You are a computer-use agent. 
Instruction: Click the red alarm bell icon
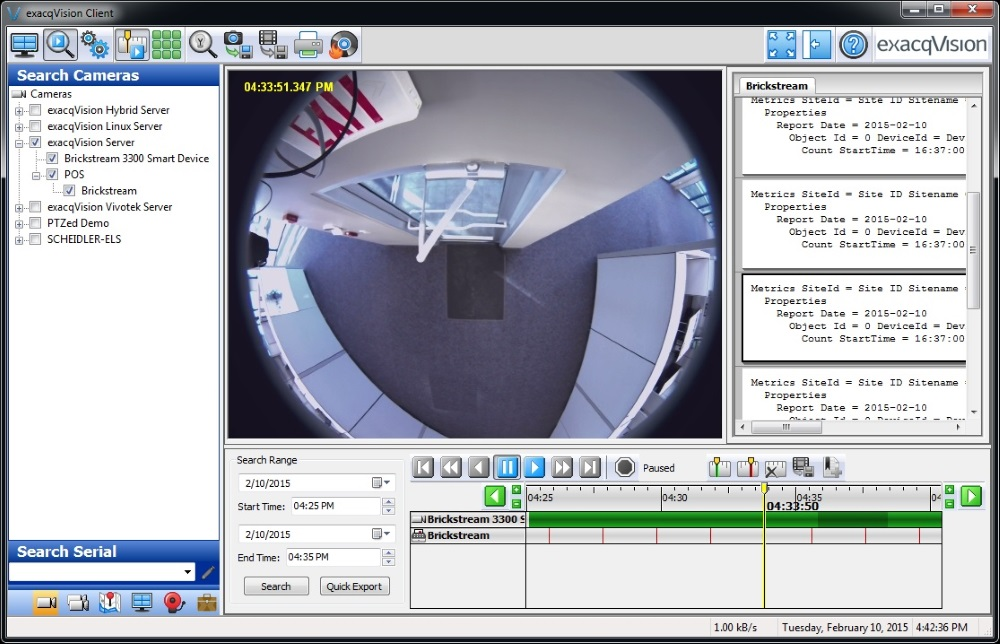tap(172, 603)
